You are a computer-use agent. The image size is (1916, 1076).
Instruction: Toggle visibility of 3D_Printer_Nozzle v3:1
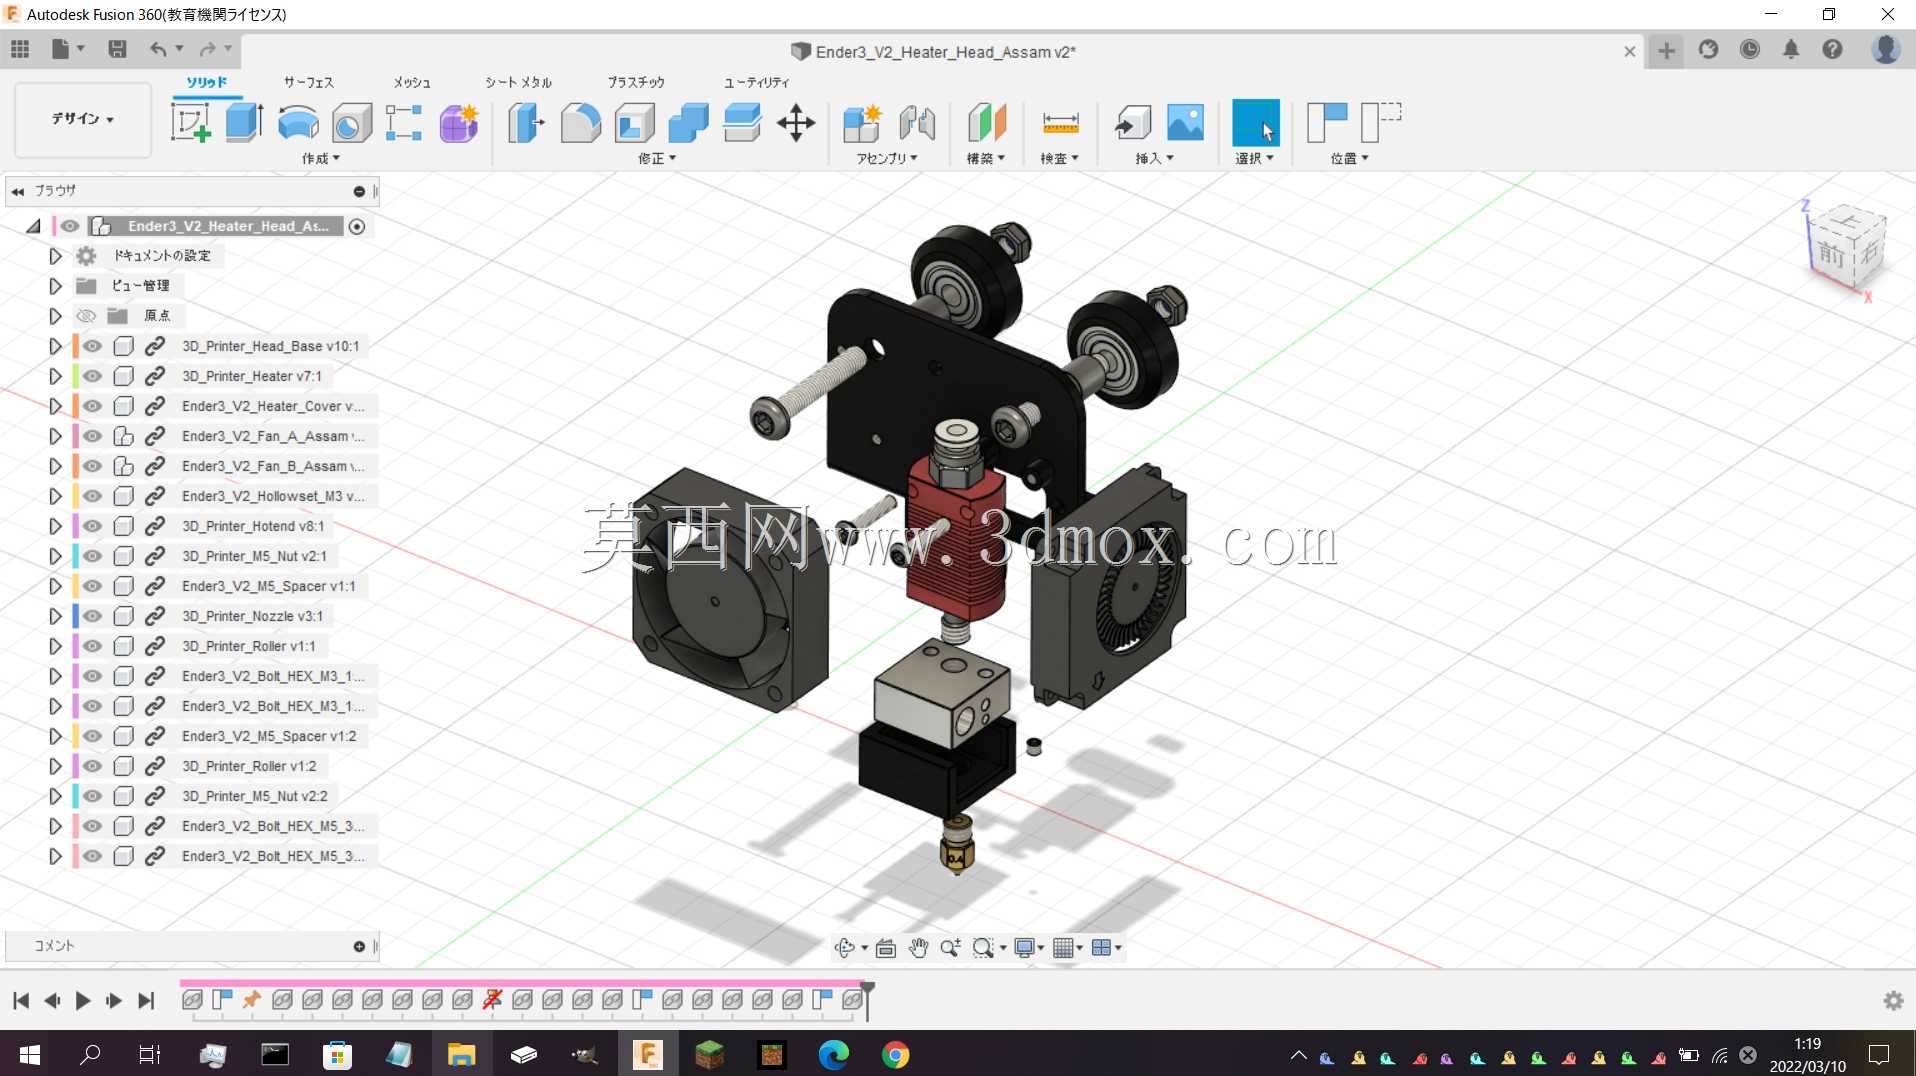(x=92, y=616)
